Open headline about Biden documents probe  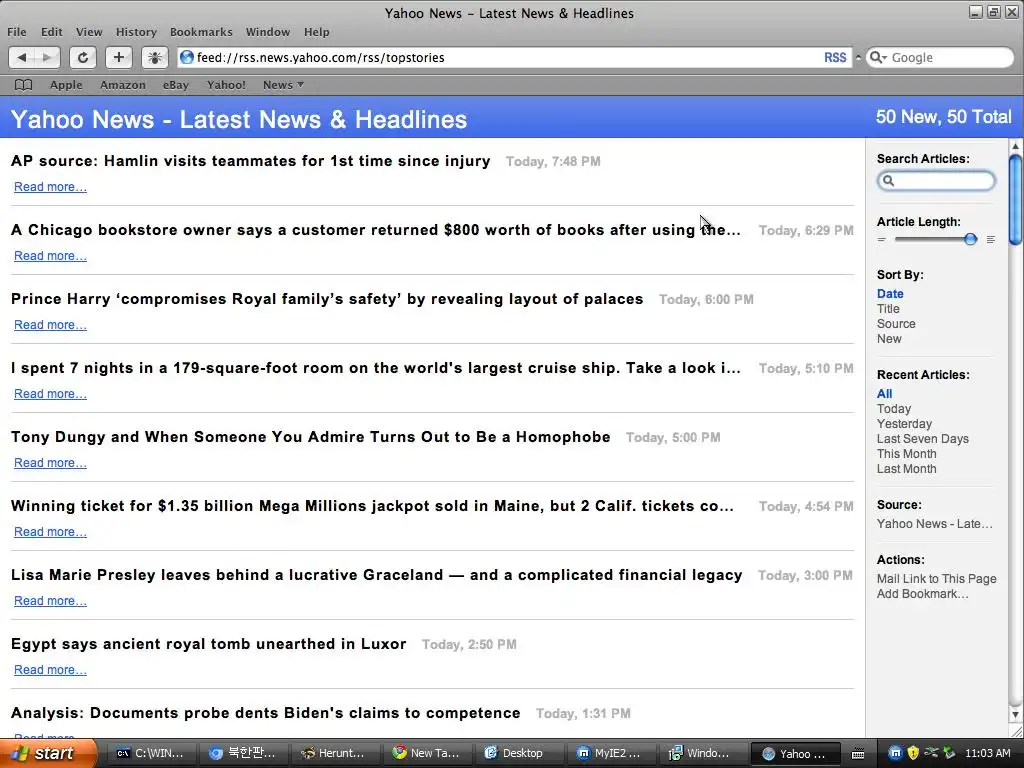(x=266, y=713)
